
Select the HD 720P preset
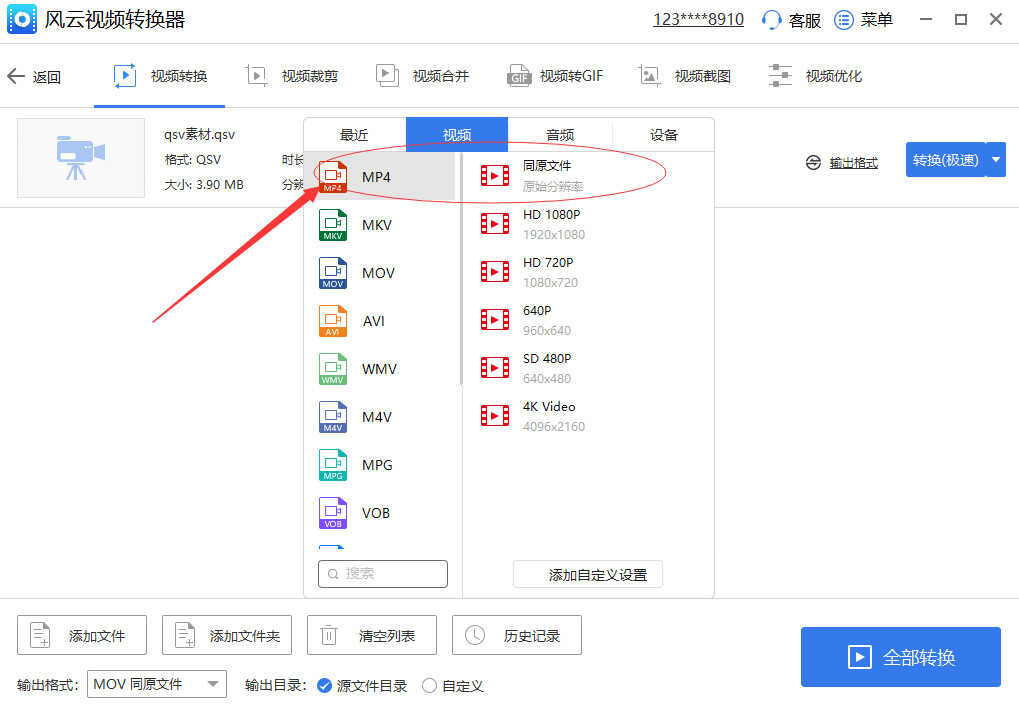coord(588,272)
